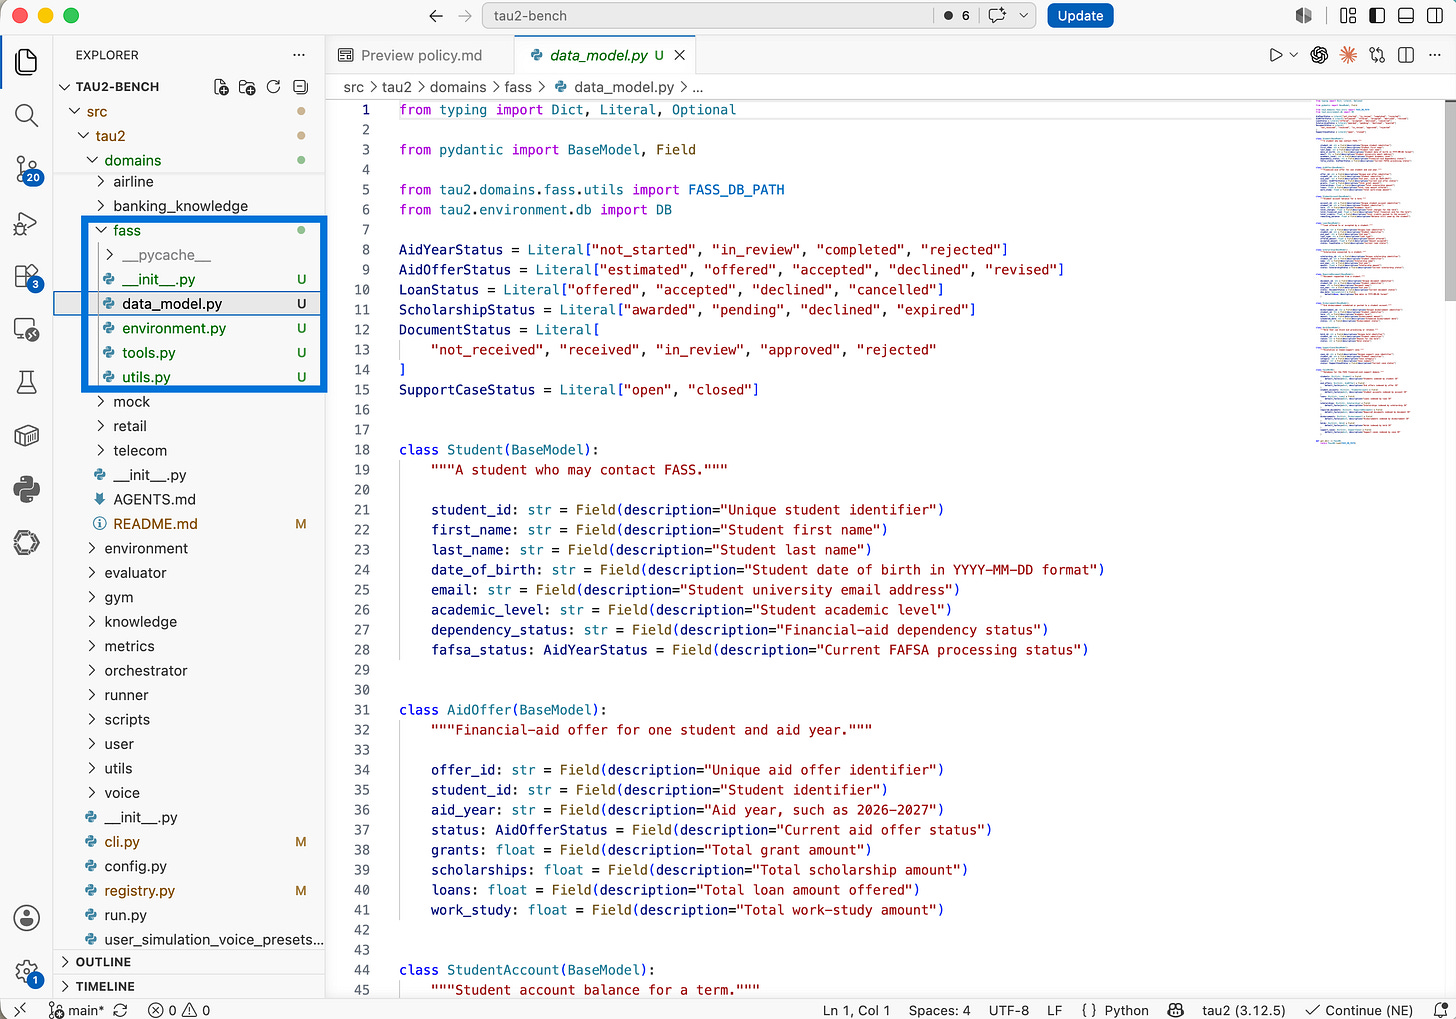
Task: Select interpreter tau2 (3.12.5)
Action: (1243, 1010)
